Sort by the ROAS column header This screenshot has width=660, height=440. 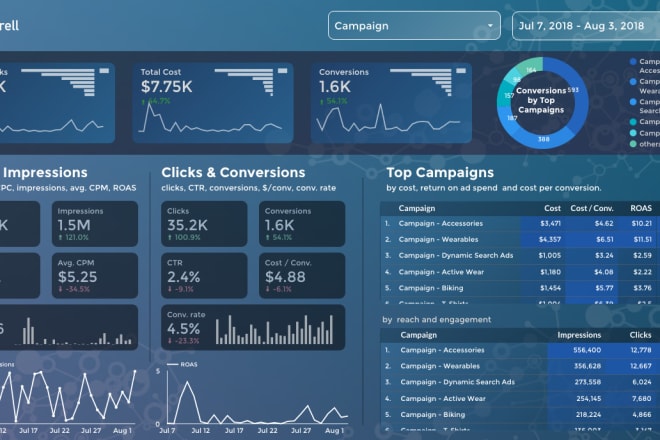[x=641, y=208]
